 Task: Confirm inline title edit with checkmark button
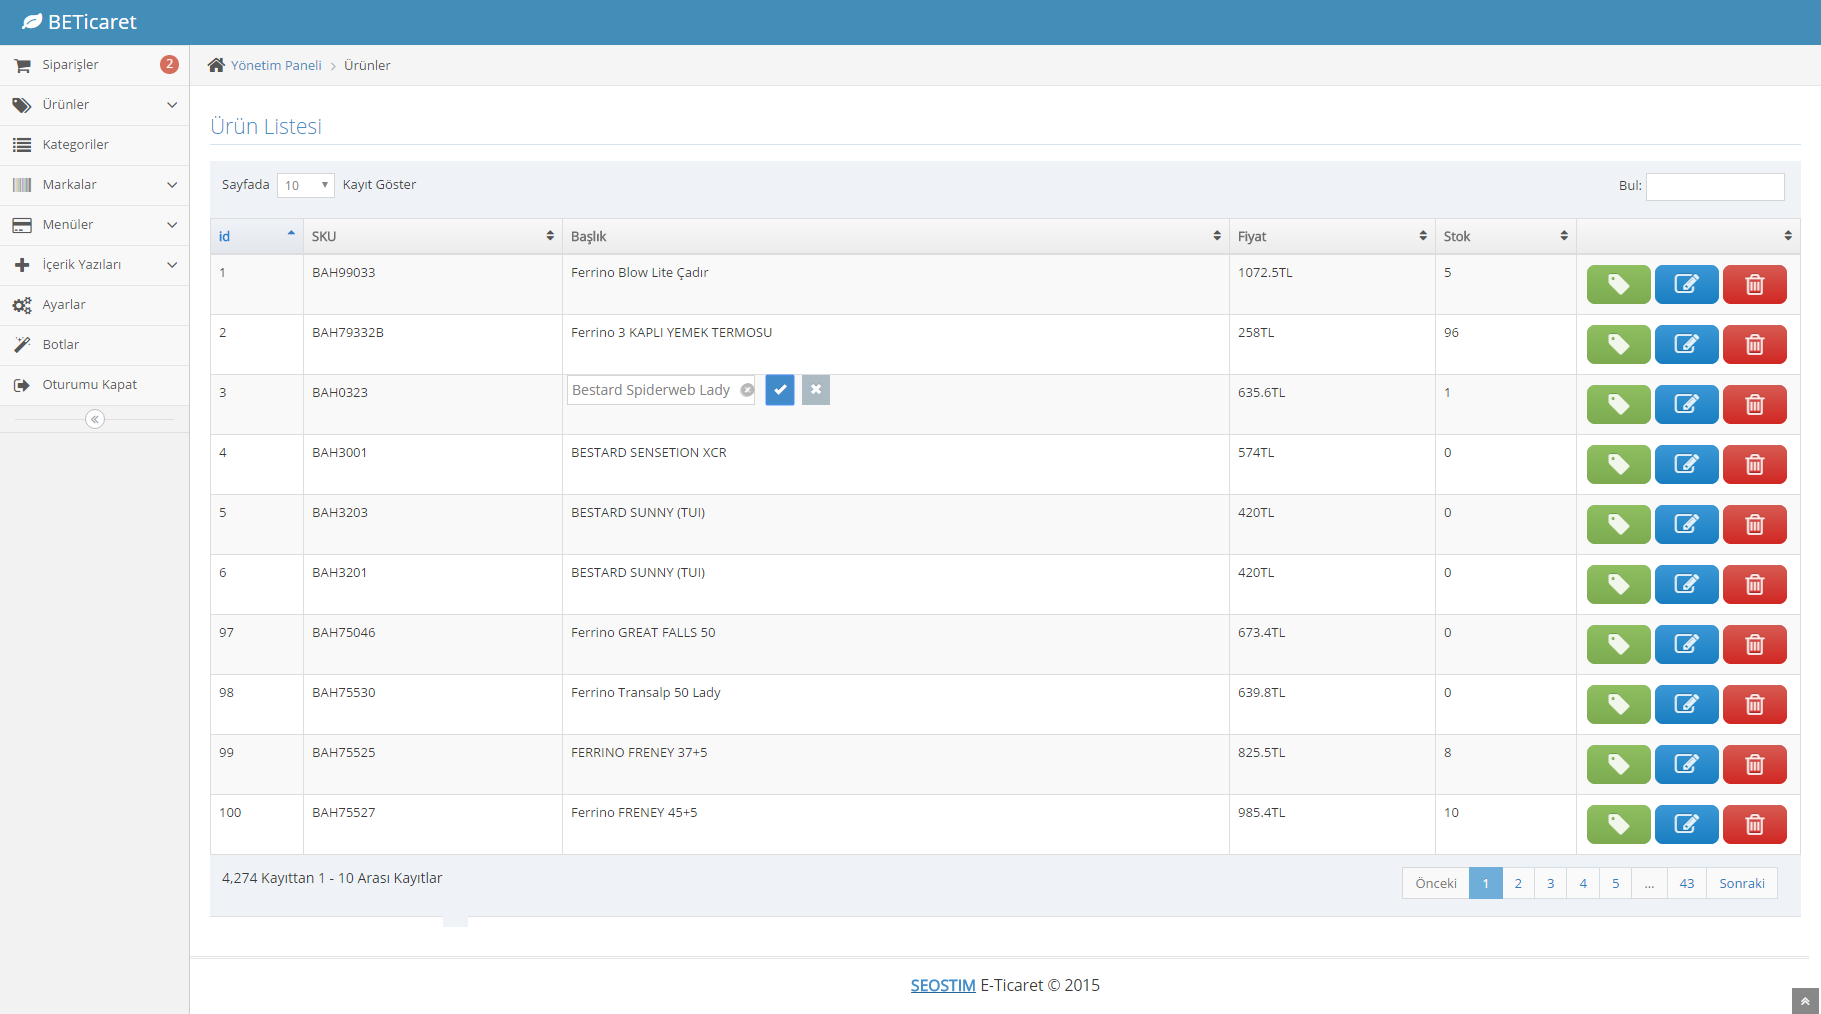(x=780, y=390)
